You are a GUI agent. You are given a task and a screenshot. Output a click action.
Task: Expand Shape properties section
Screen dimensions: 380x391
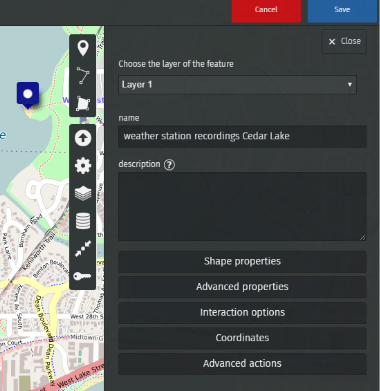[242, 261]
